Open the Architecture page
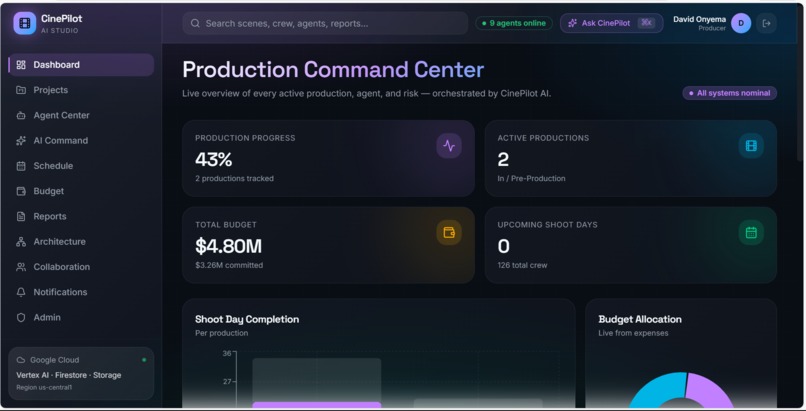The width and height of the screenshot is (806, 411). [x=81, y=241]
